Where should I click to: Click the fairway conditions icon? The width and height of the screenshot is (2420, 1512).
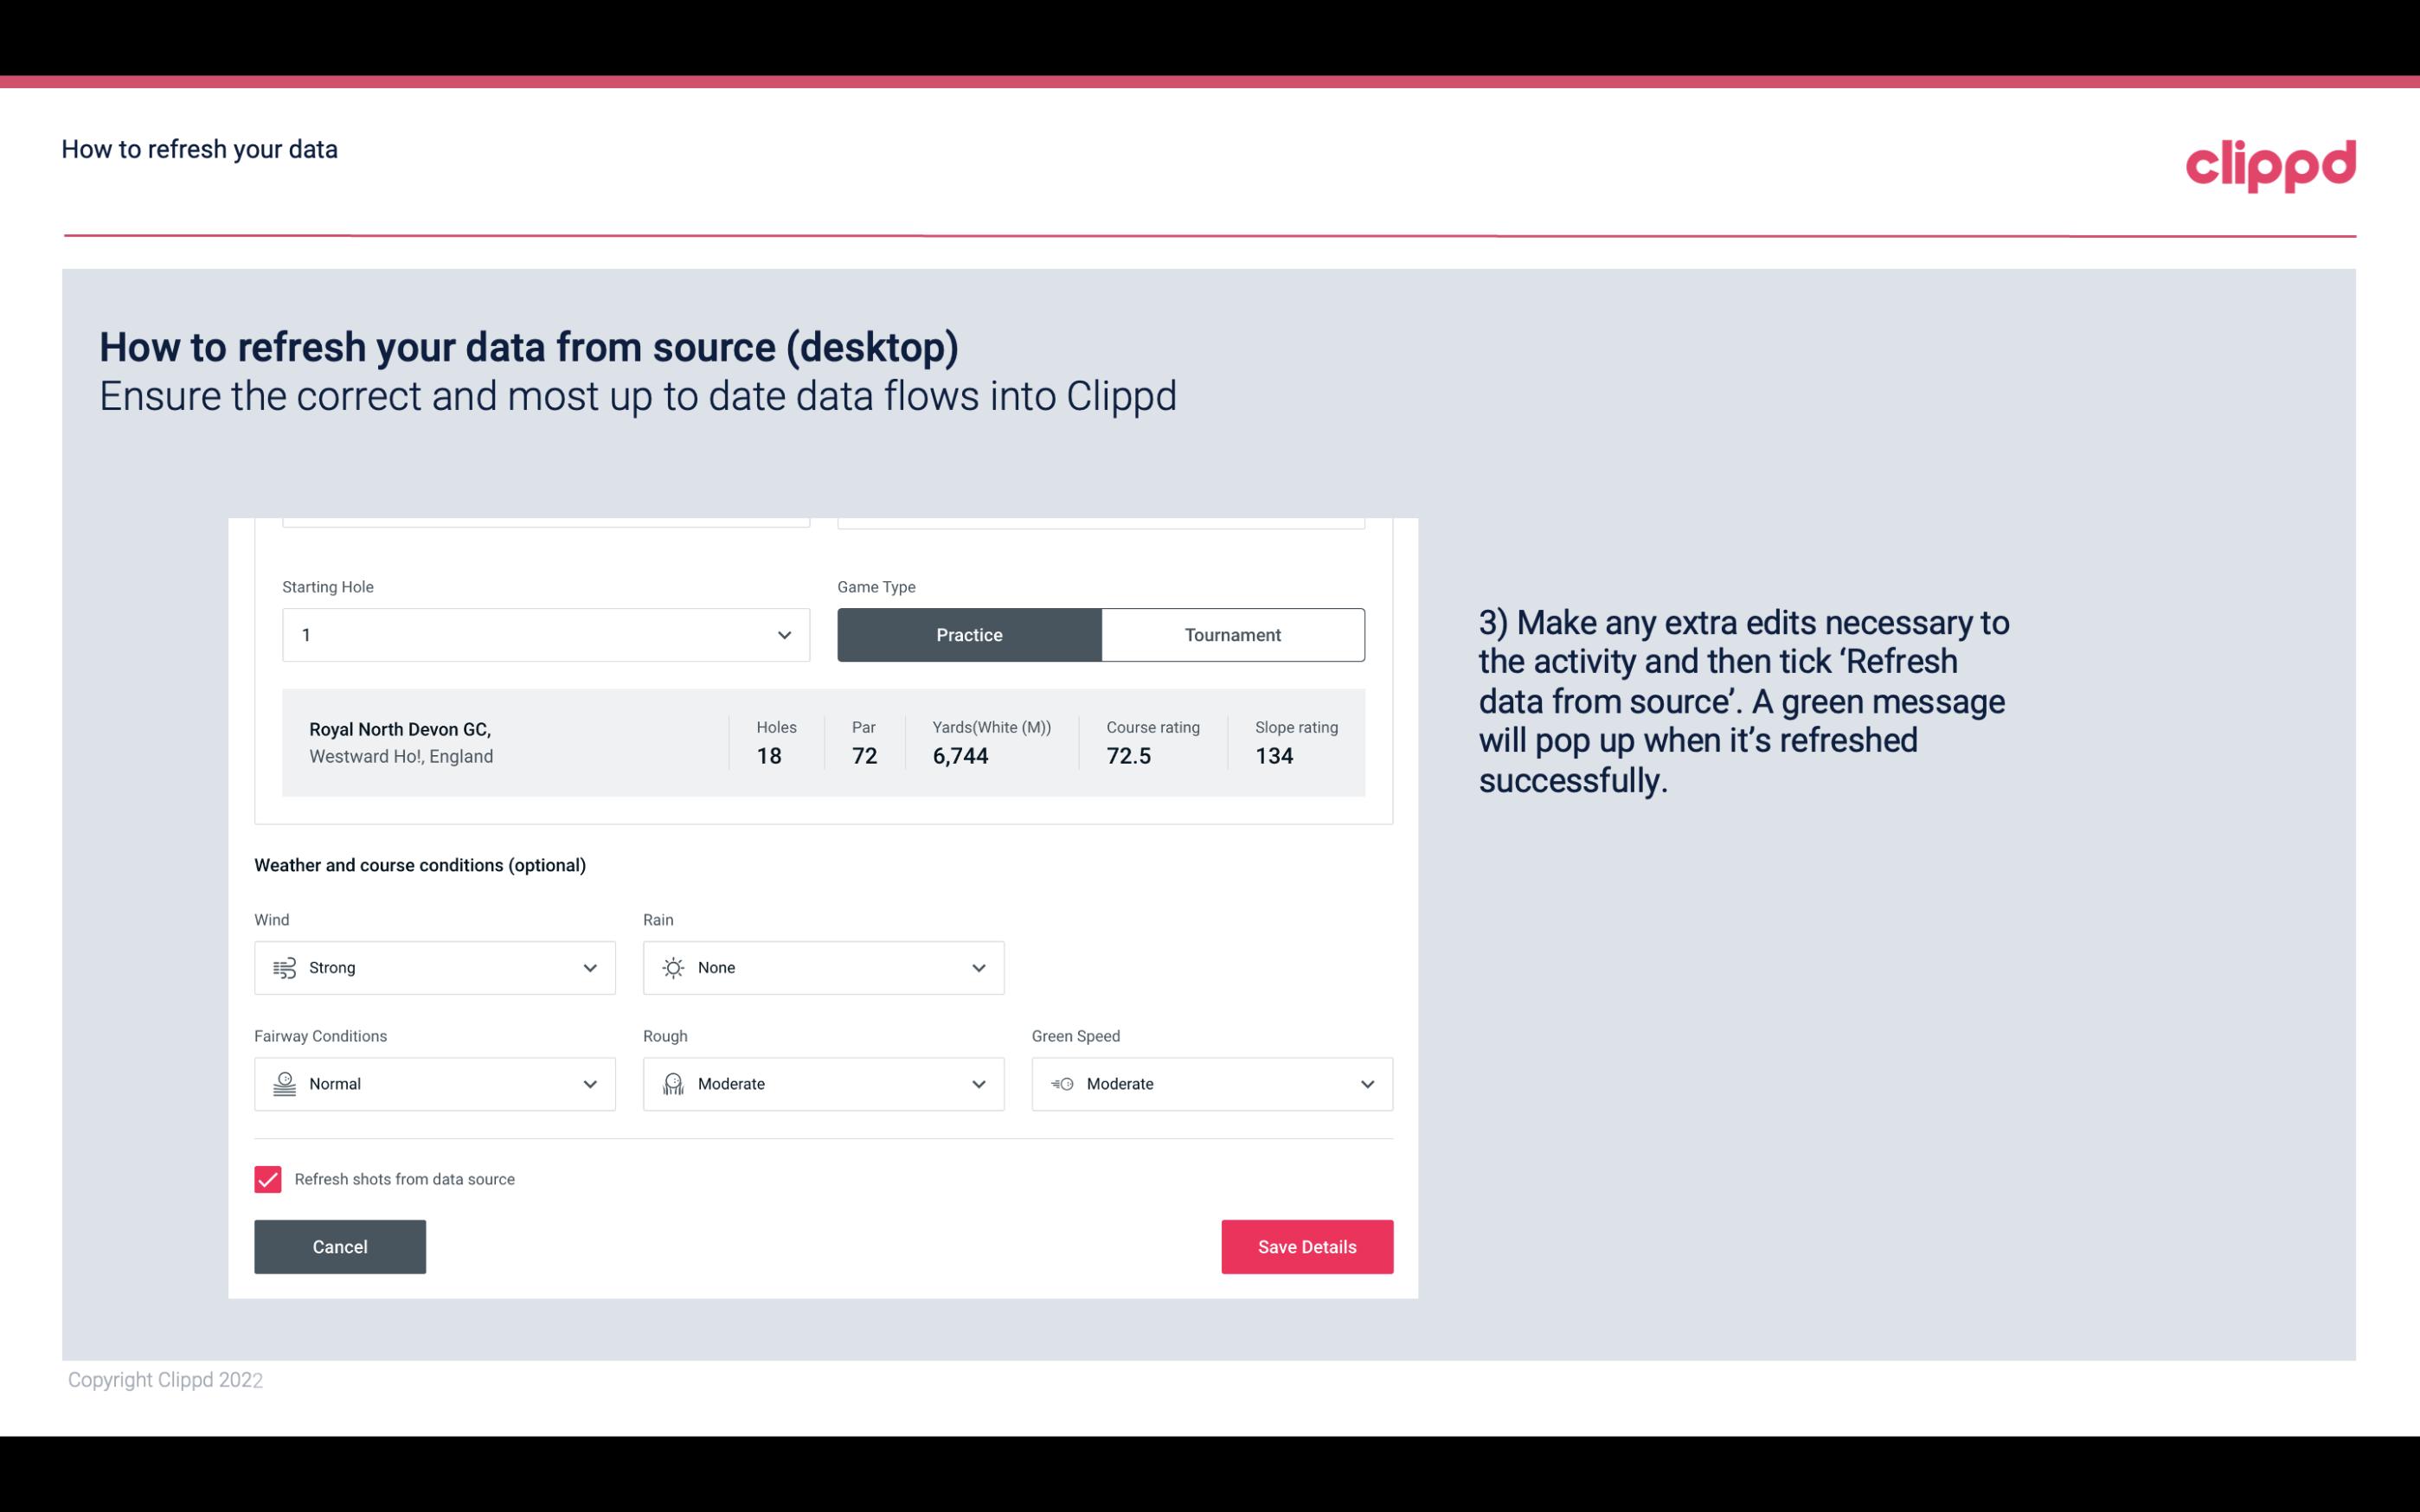282,1084
